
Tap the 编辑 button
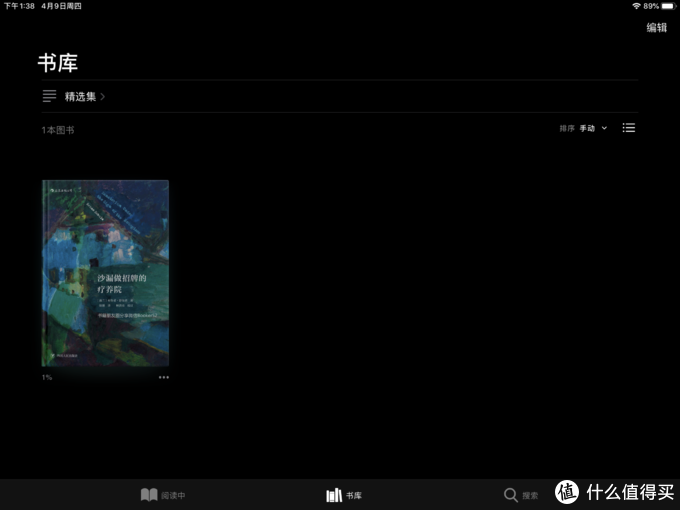click(x=657, y=28)
